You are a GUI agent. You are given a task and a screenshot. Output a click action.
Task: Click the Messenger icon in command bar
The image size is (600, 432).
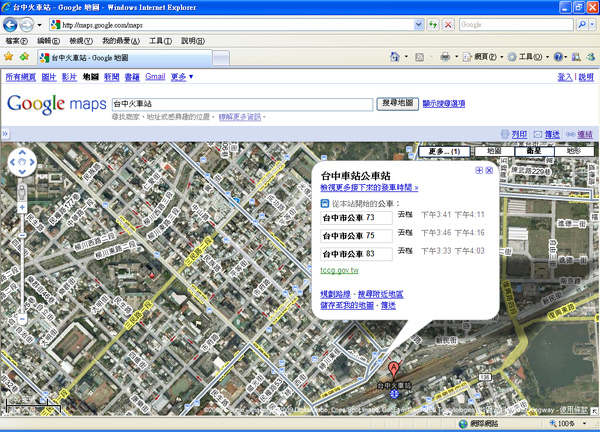591,57
